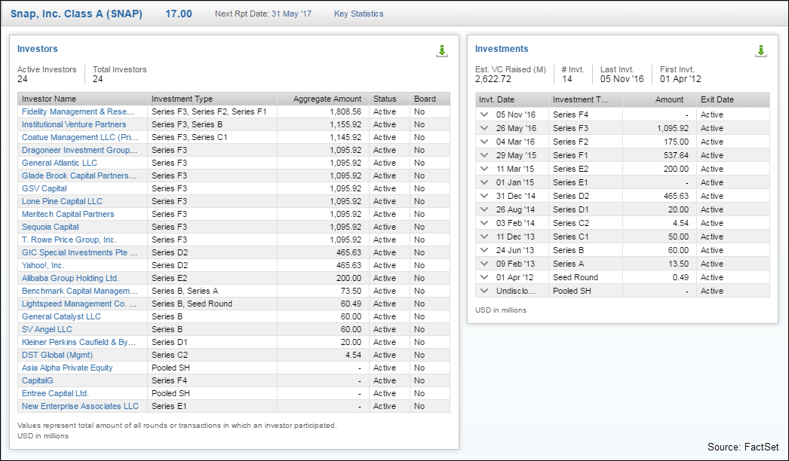Open New Enterprise Associates LLC link
789x461 pixels.
tap(80, 406)
